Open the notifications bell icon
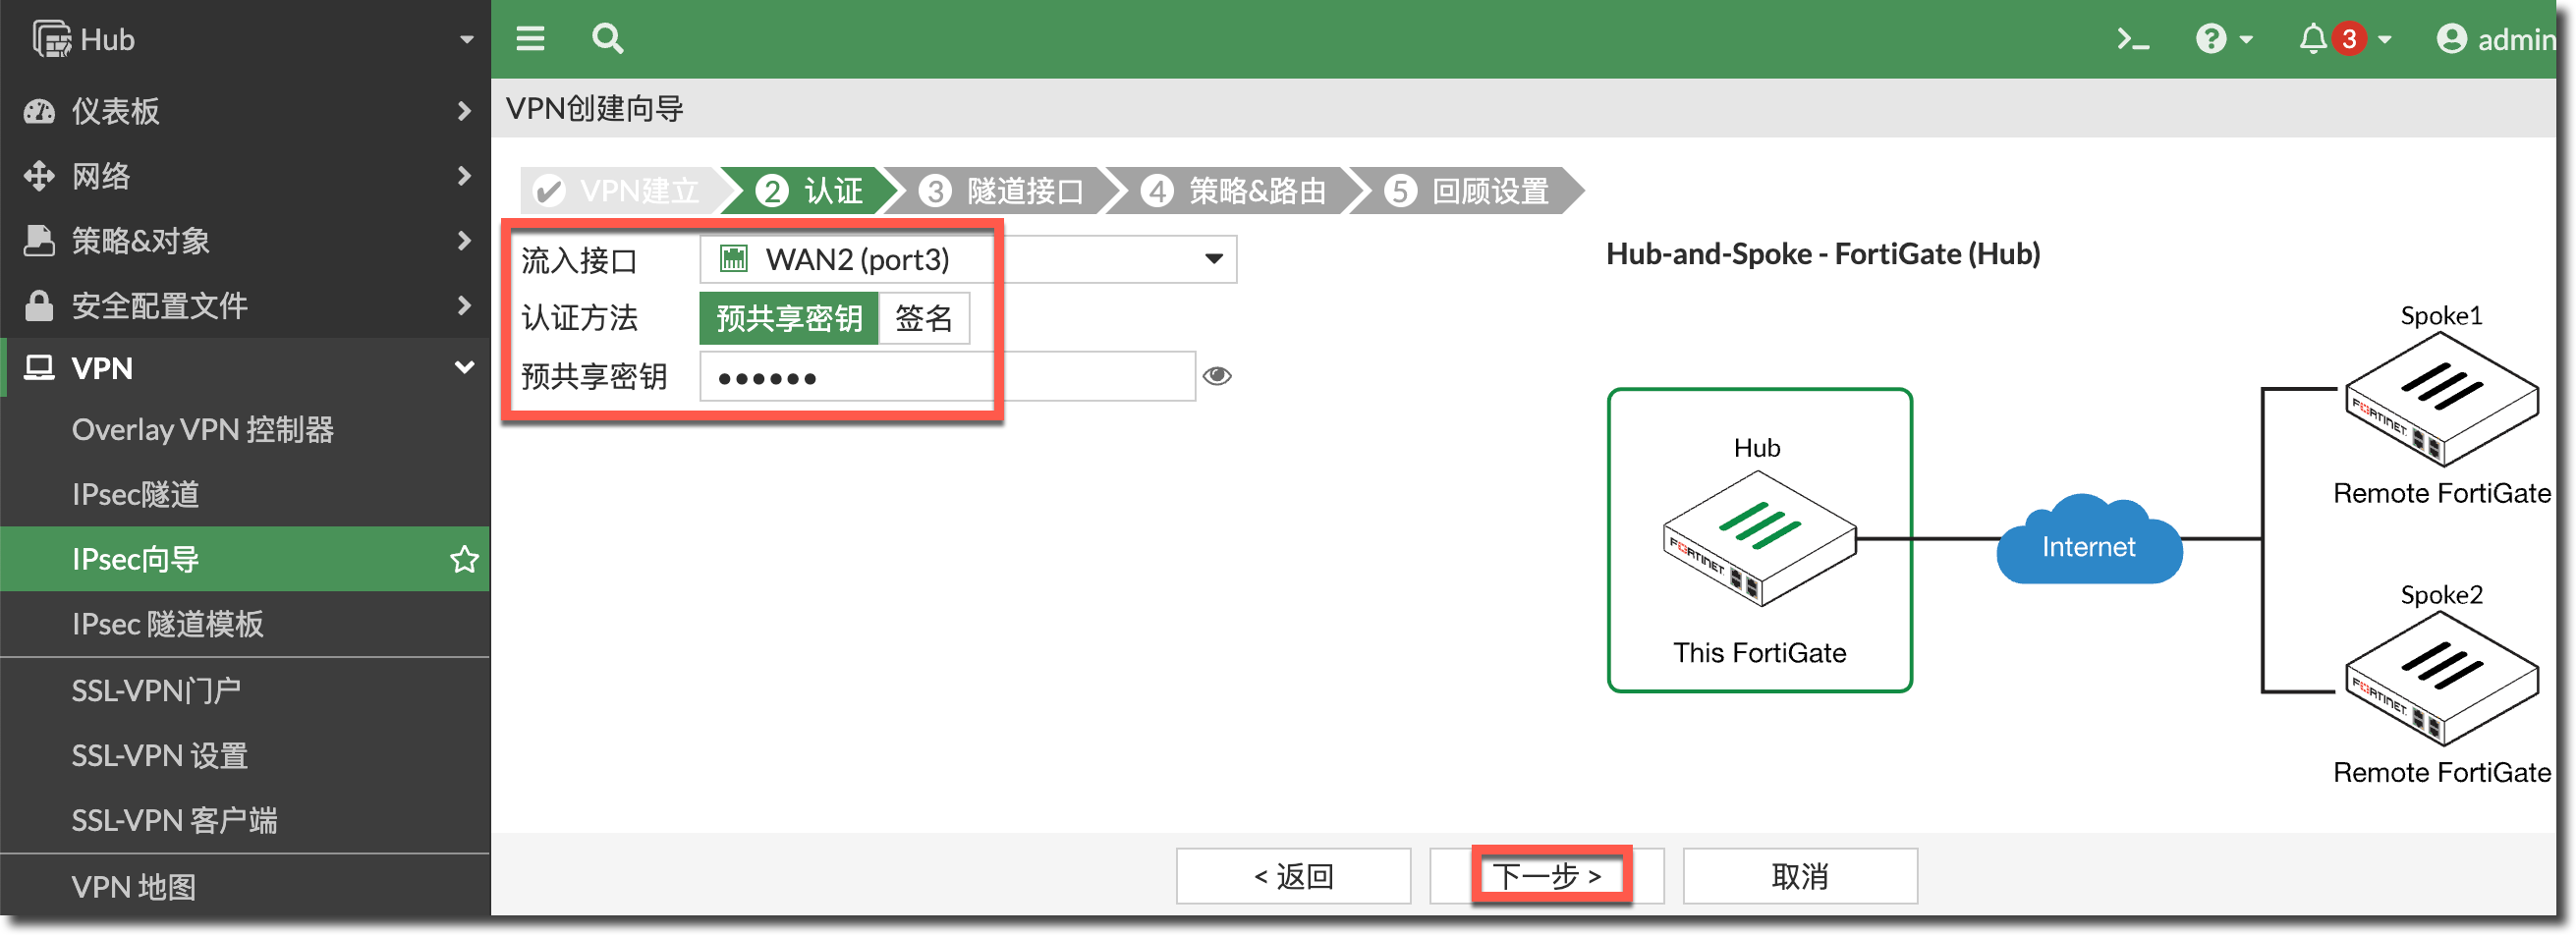The image size is (2576, 935). [2312, 39]
